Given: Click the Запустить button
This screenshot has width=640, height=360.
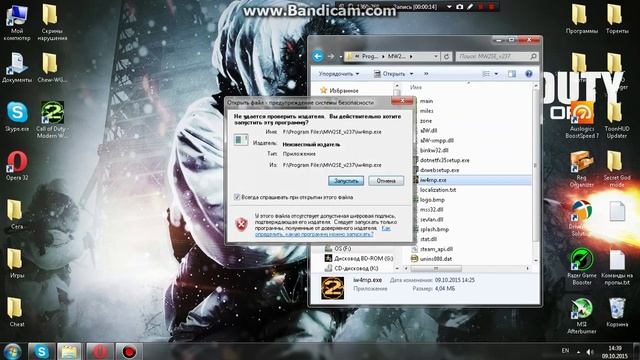Looking at the screenshot, I should (346, 181).
